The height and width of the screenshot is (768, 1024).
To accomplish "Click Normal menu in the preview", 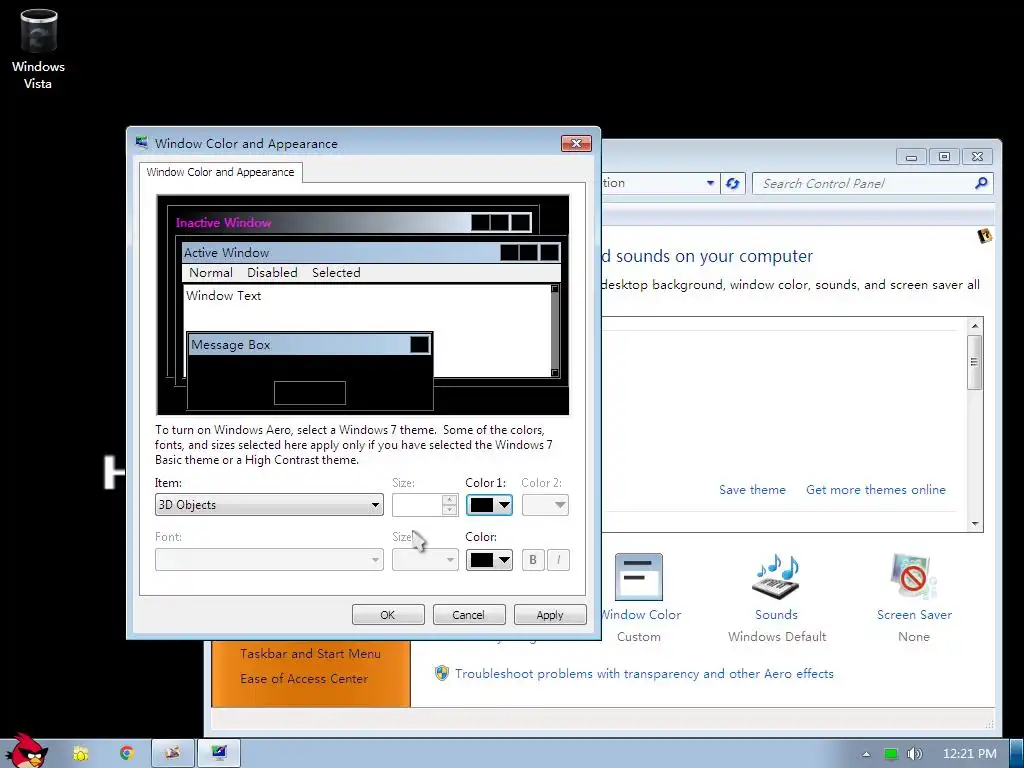I will coord(211,273).
